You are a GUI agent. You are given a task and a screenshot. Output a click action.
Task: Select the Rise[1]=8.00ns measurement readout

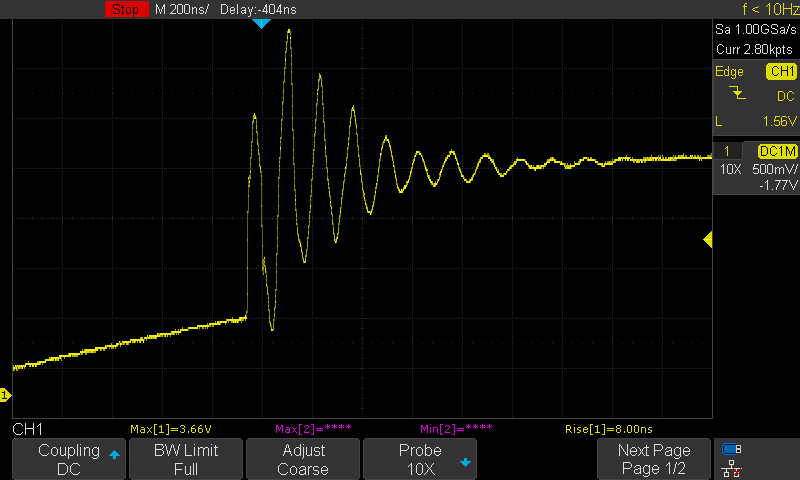[x=607, y=429]
